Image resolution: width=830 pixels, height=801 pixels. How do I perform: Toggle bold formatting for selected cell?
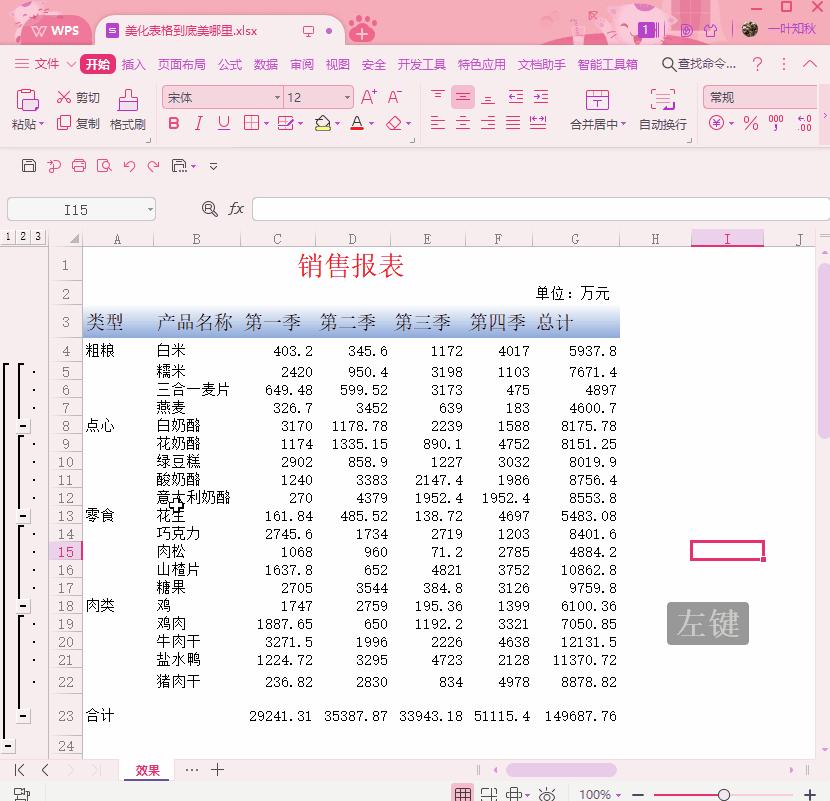[x=172, y=123]
